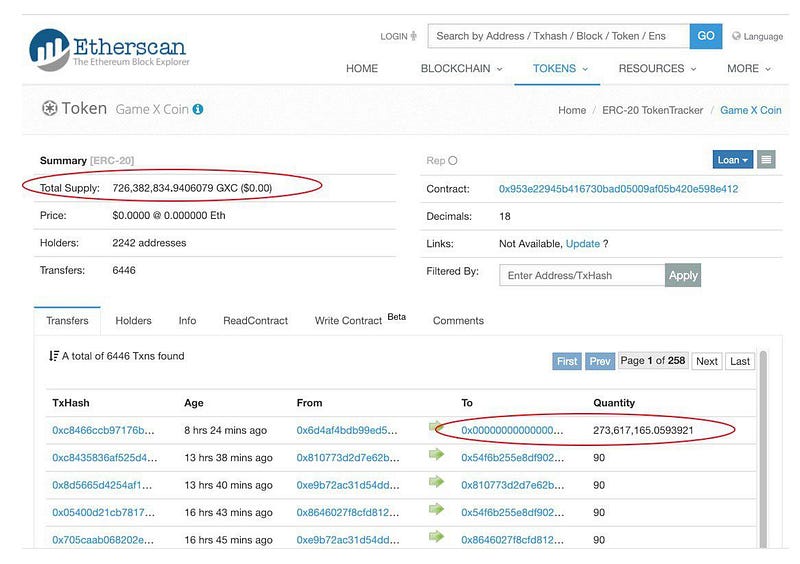
Task: Switch to the Transfers tab
Action: (x=67, y=321)
